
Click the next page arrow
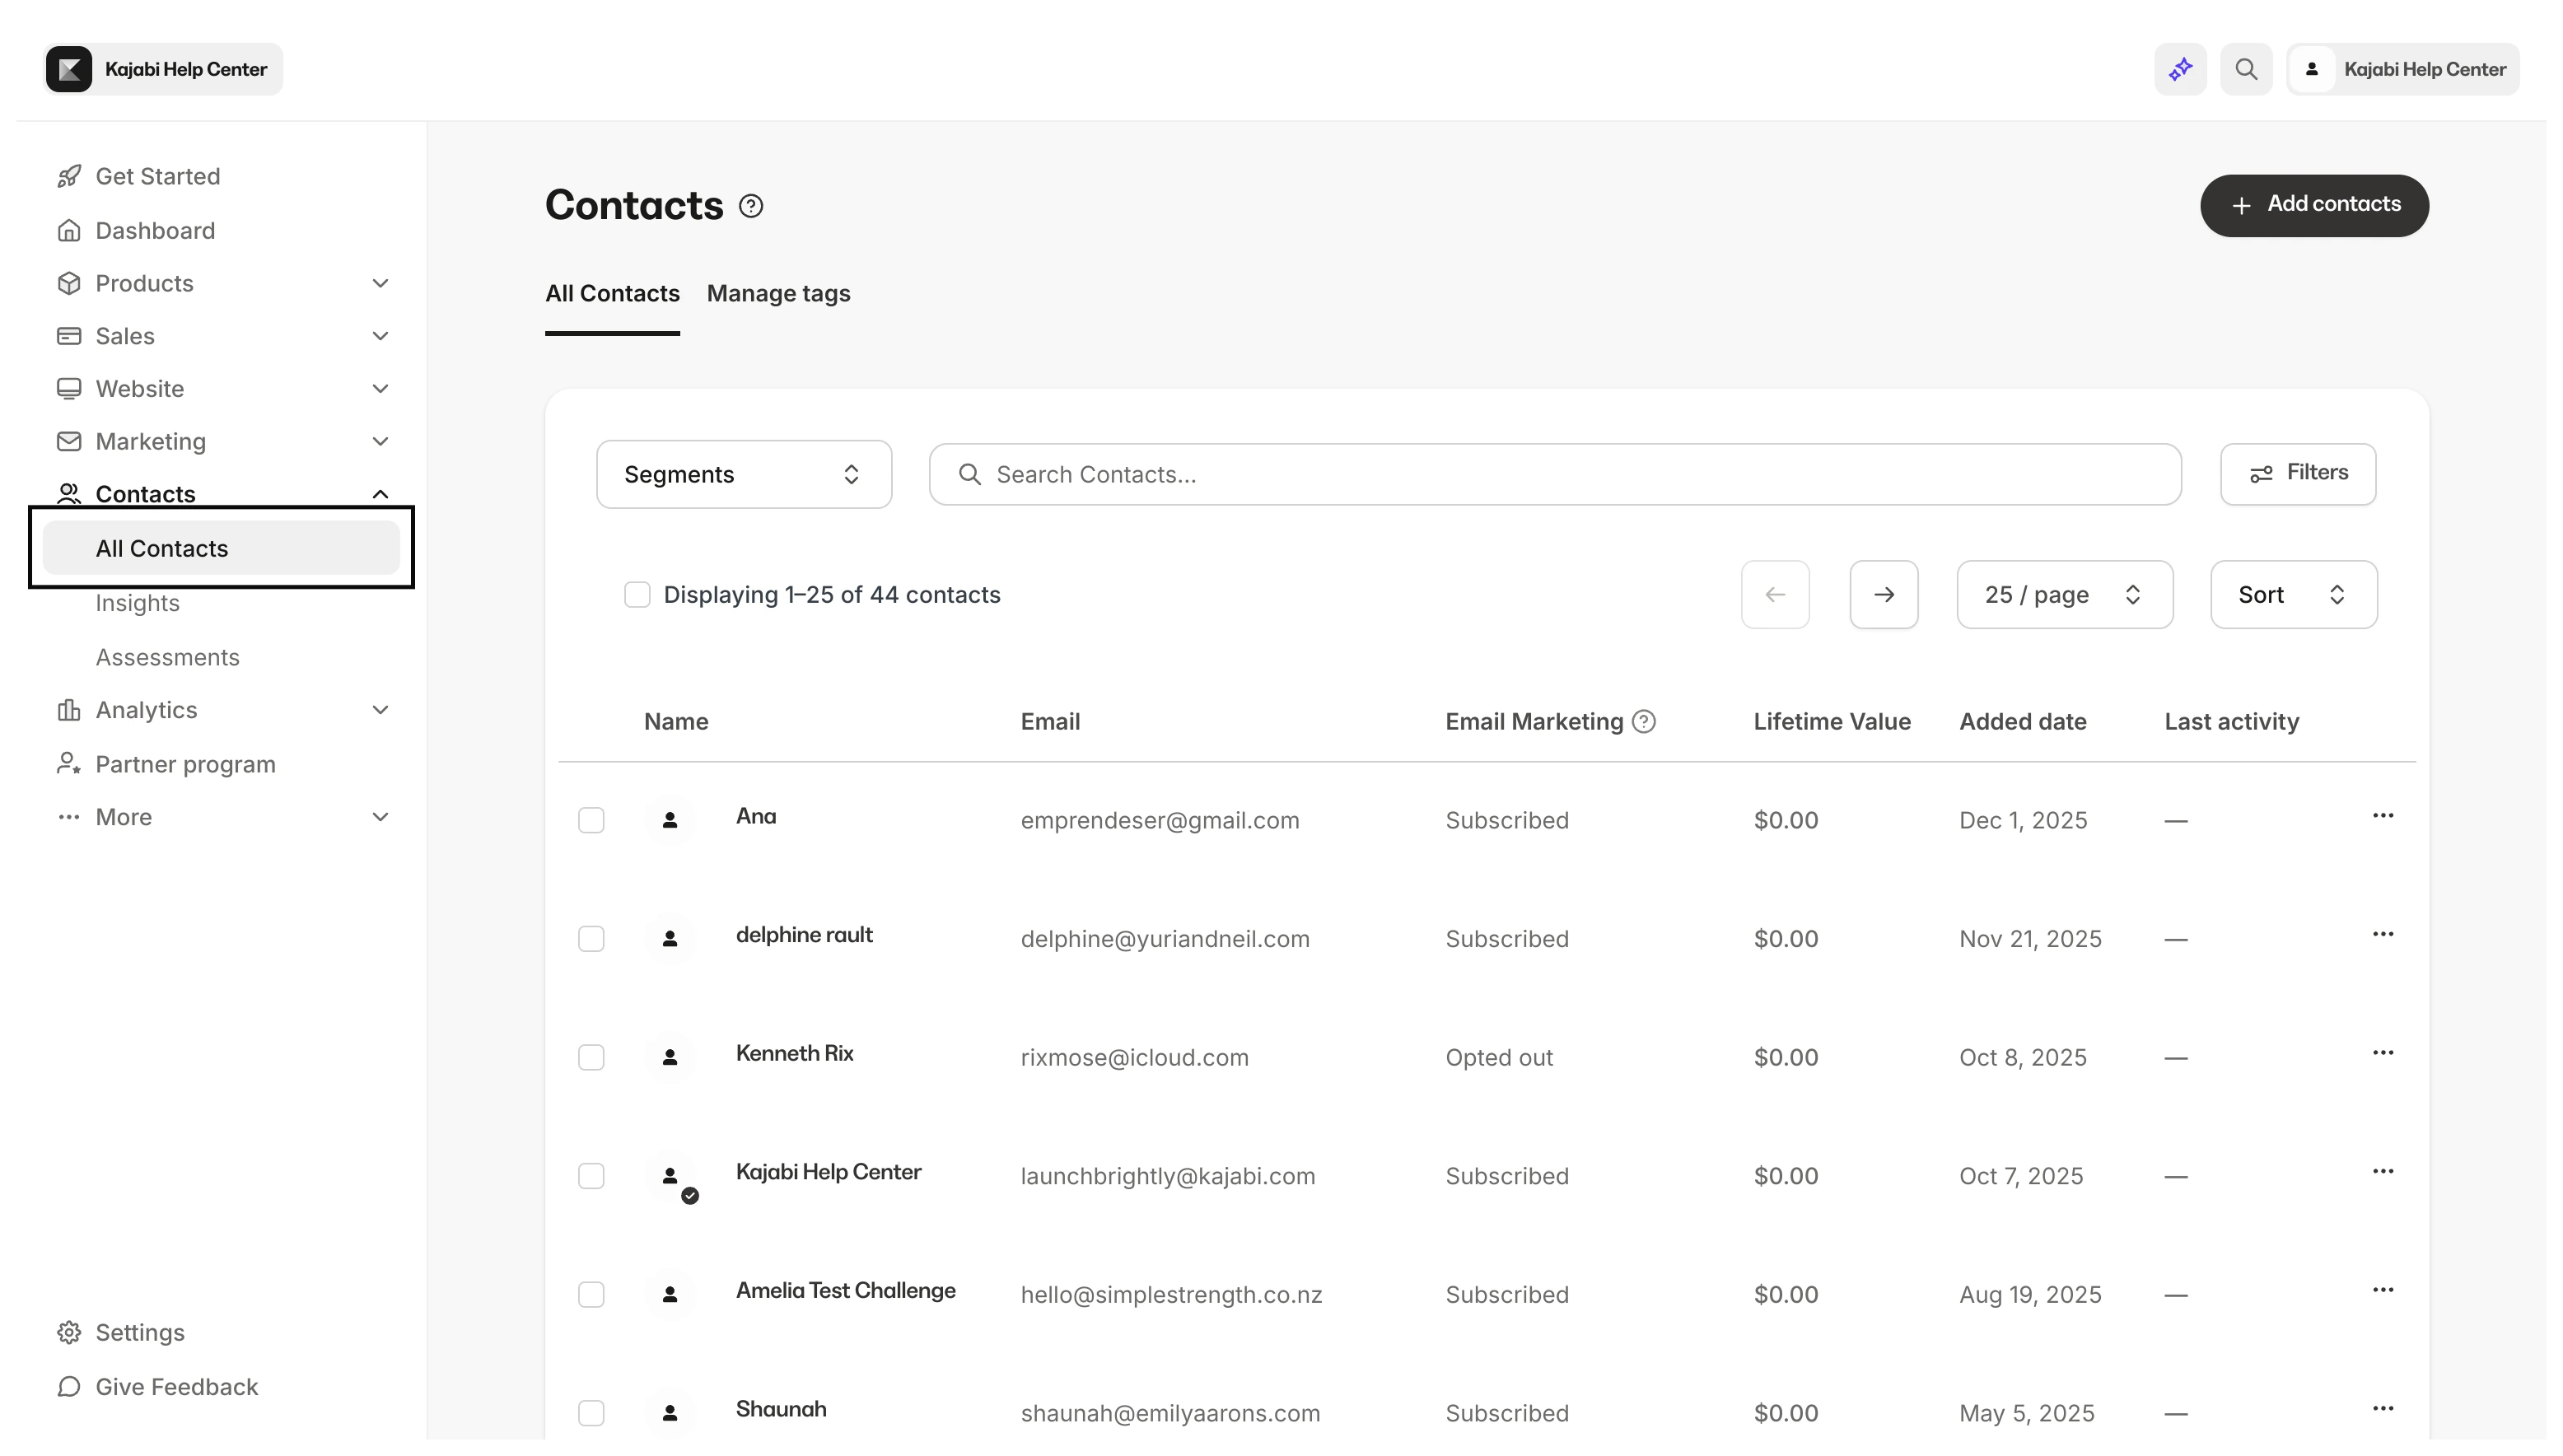[1883, 594]
